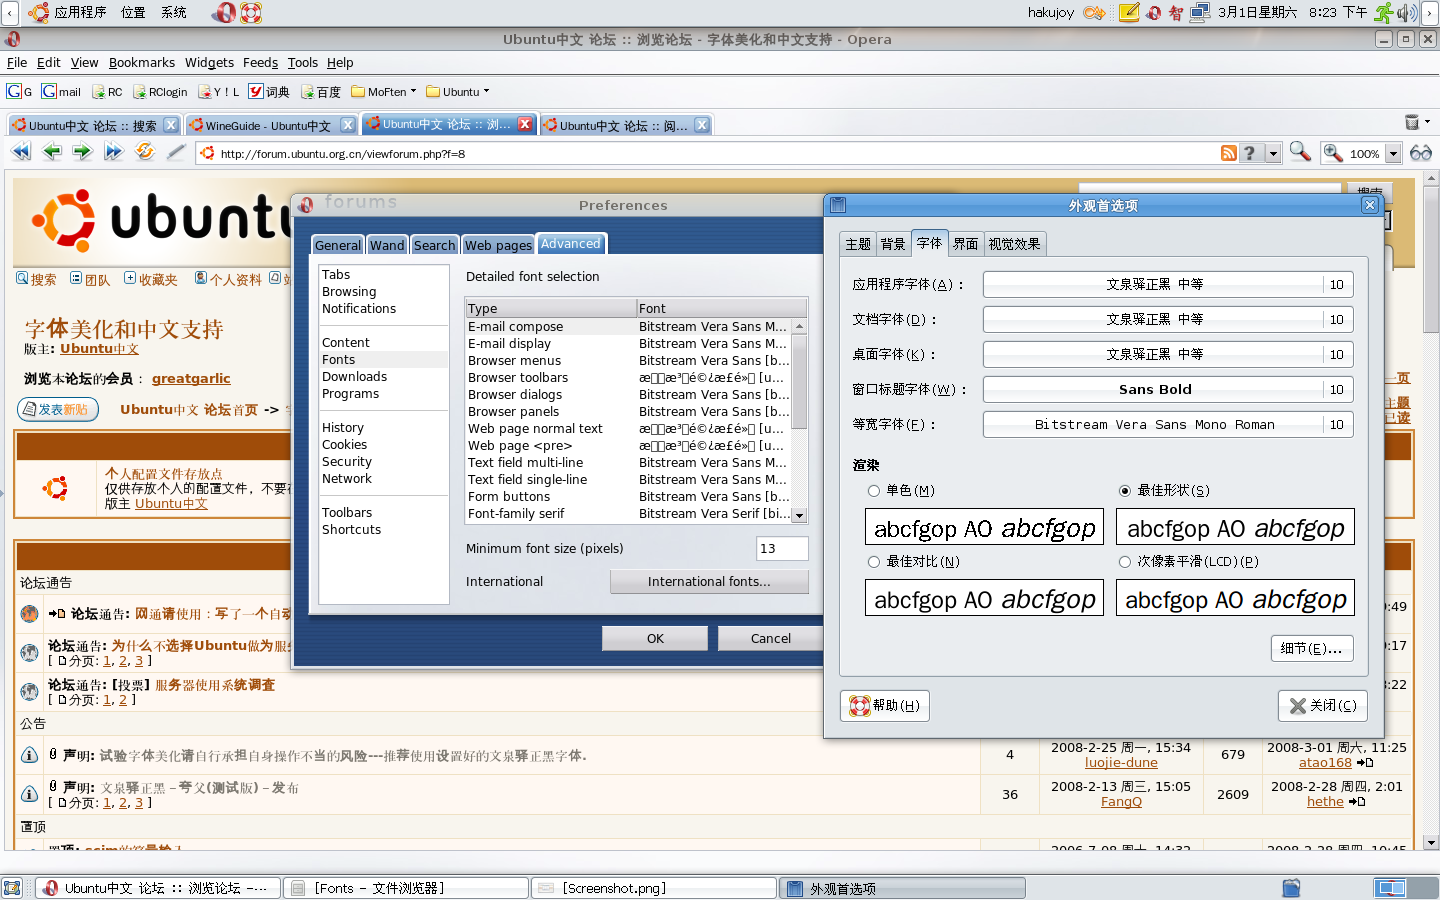
Task: Select 次像素平滑(LCD)(P) radio button
Action: point(1125,561)
